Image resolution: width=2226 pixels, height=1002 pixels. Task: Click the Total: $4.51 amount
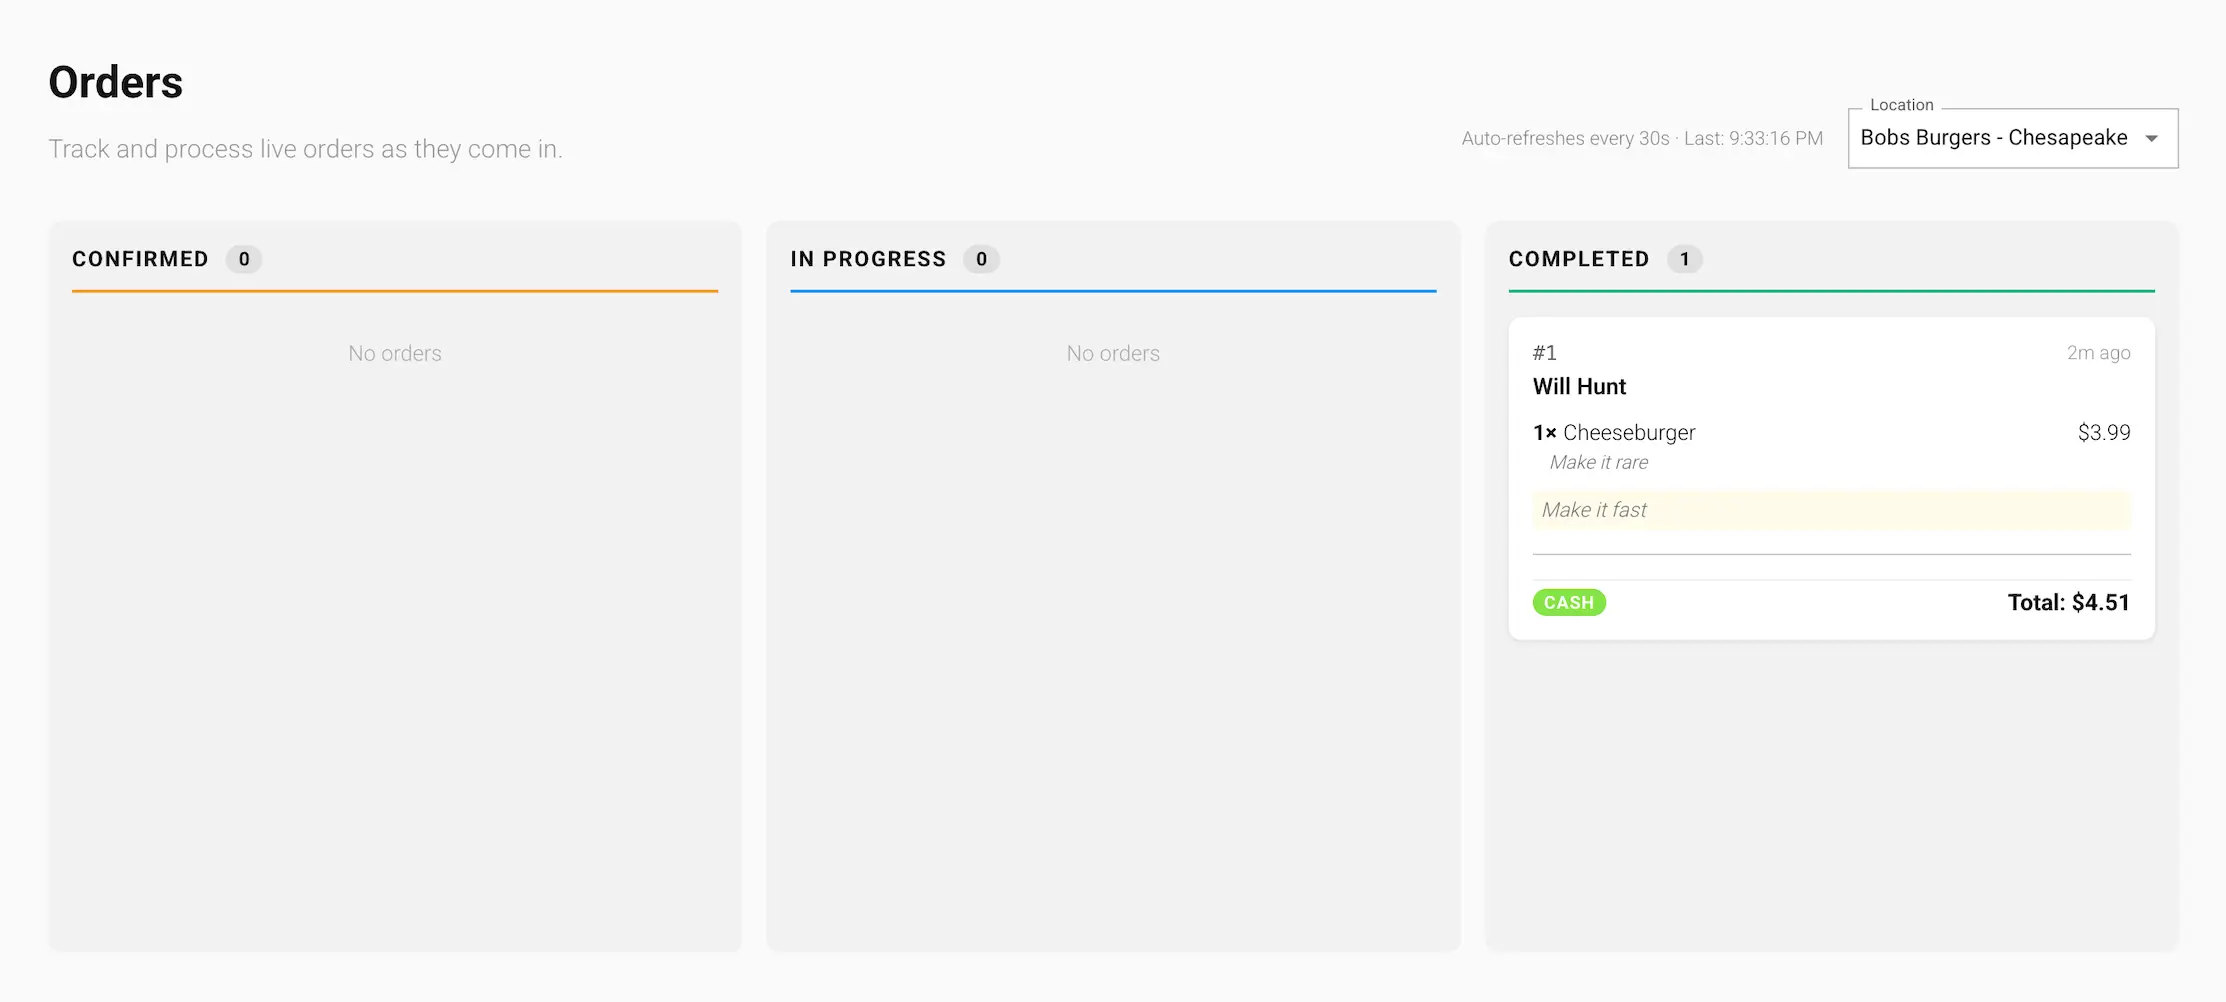pyautogui.click(x=2068, y=602)
